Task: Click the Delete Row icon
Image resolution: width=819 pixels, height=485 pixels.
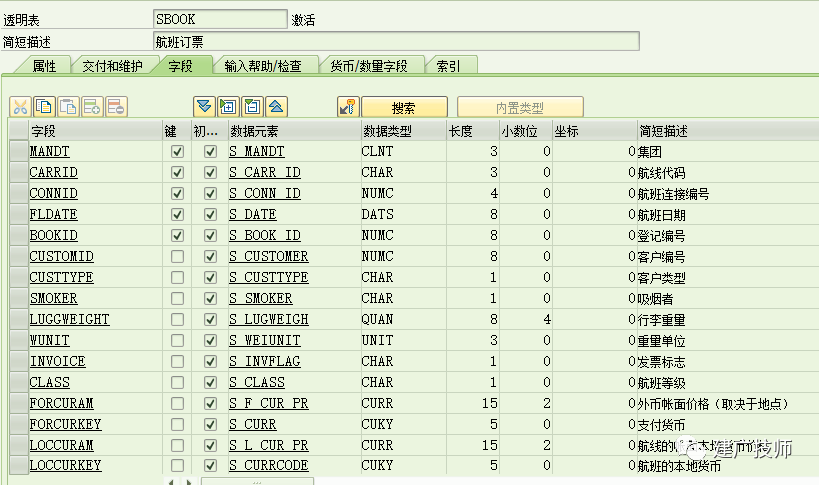Action: click(x=116, y=107)
